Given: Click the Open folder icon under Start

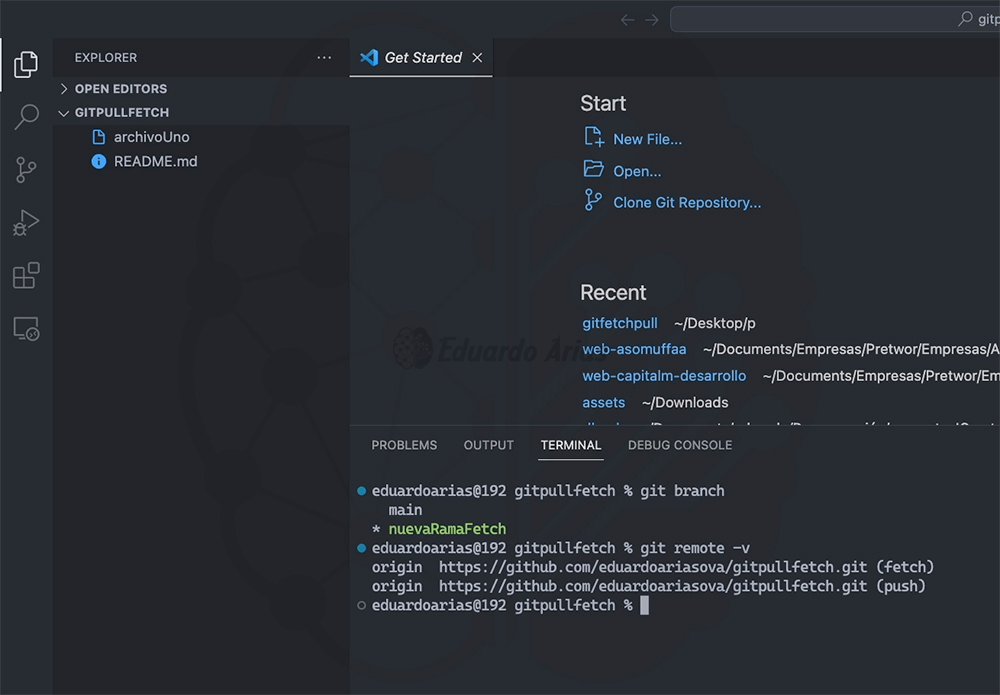Looking at the screenshot, I should point(594,169).
